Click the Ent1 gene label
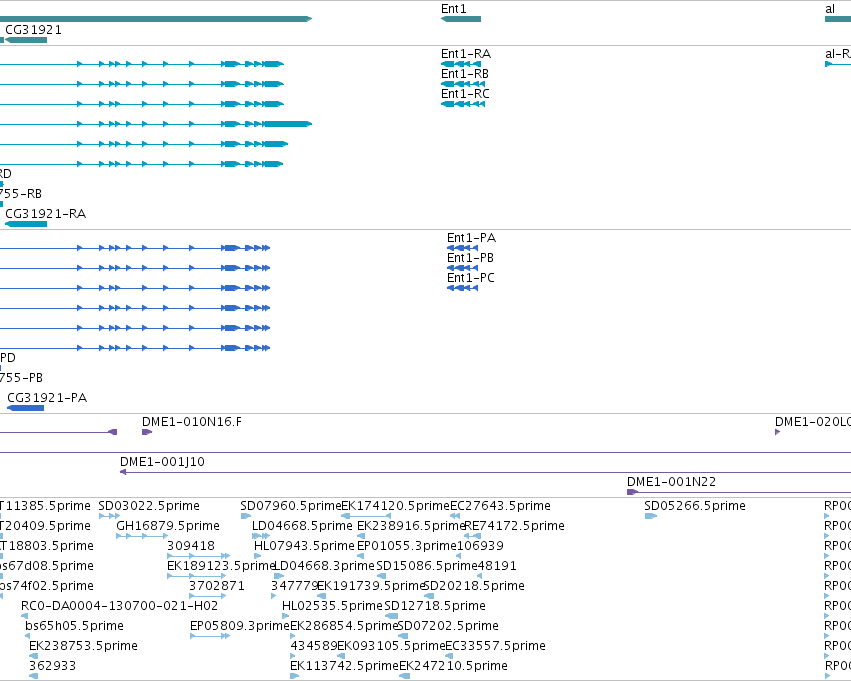 tap(454, 9)
